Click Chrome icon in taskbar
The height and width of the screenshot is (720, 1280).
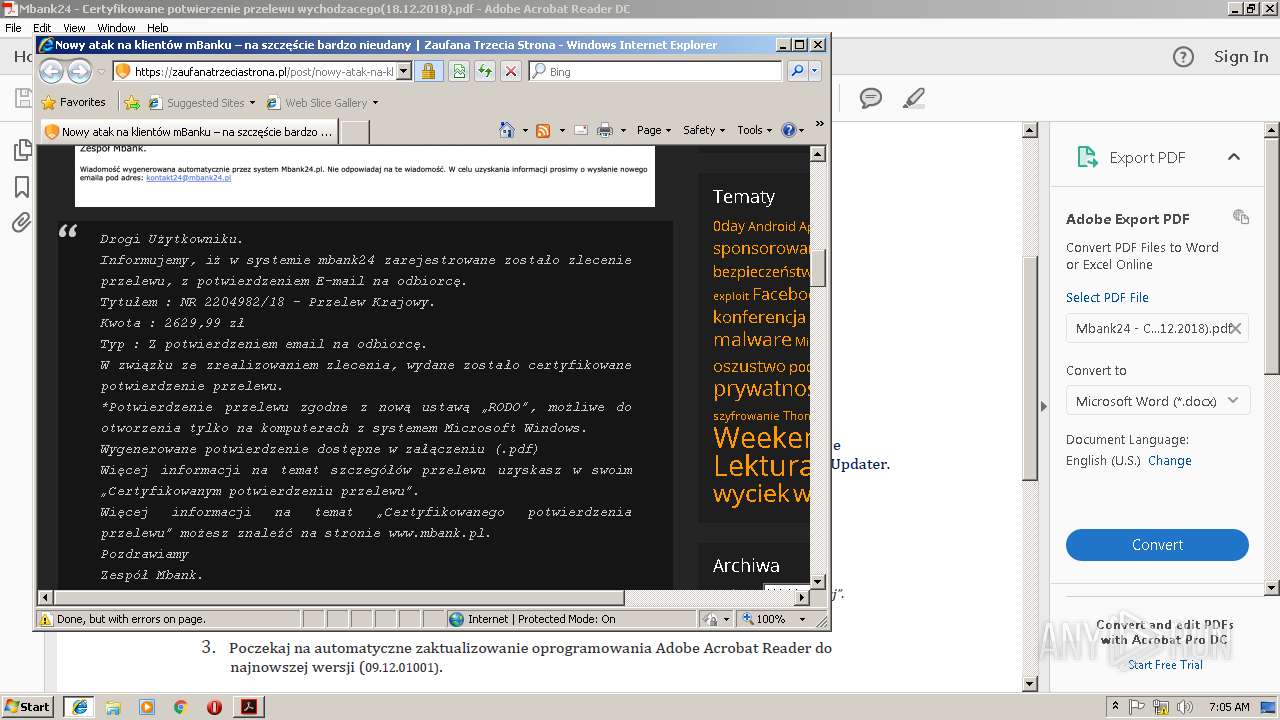pos(180,707)
